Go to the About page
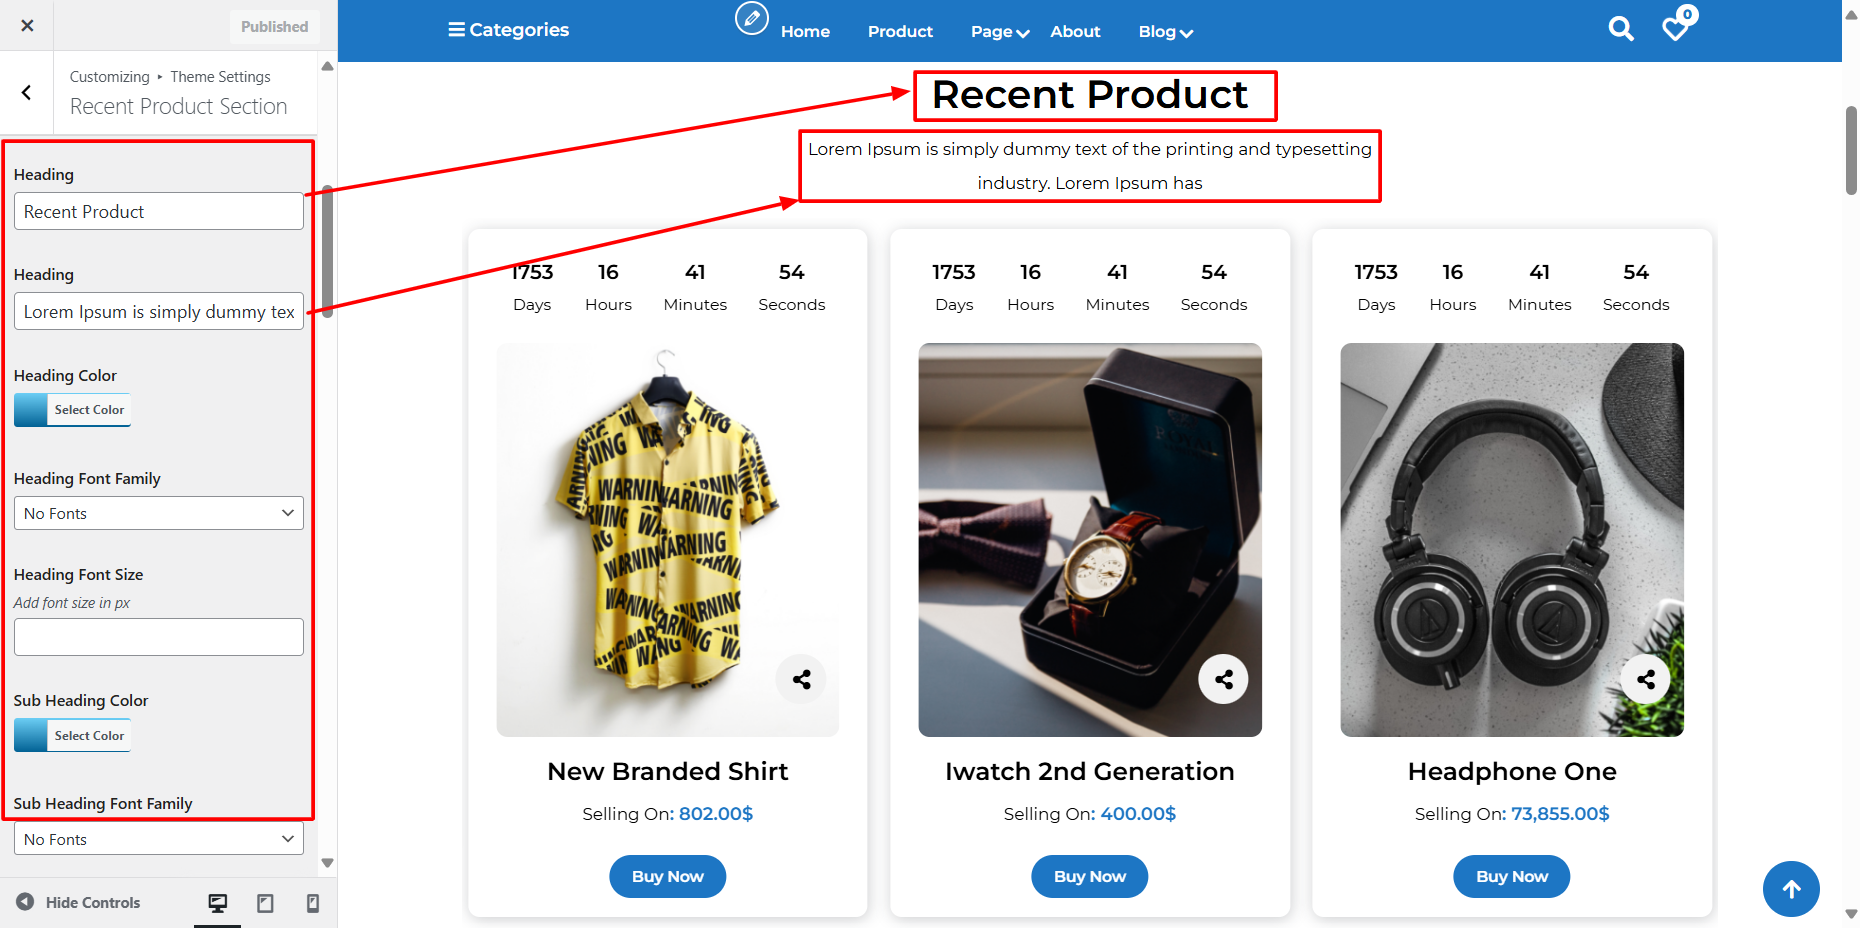Image resolution: width=1860 pixels, height=928 pixels. click(x=1075, y=32)
